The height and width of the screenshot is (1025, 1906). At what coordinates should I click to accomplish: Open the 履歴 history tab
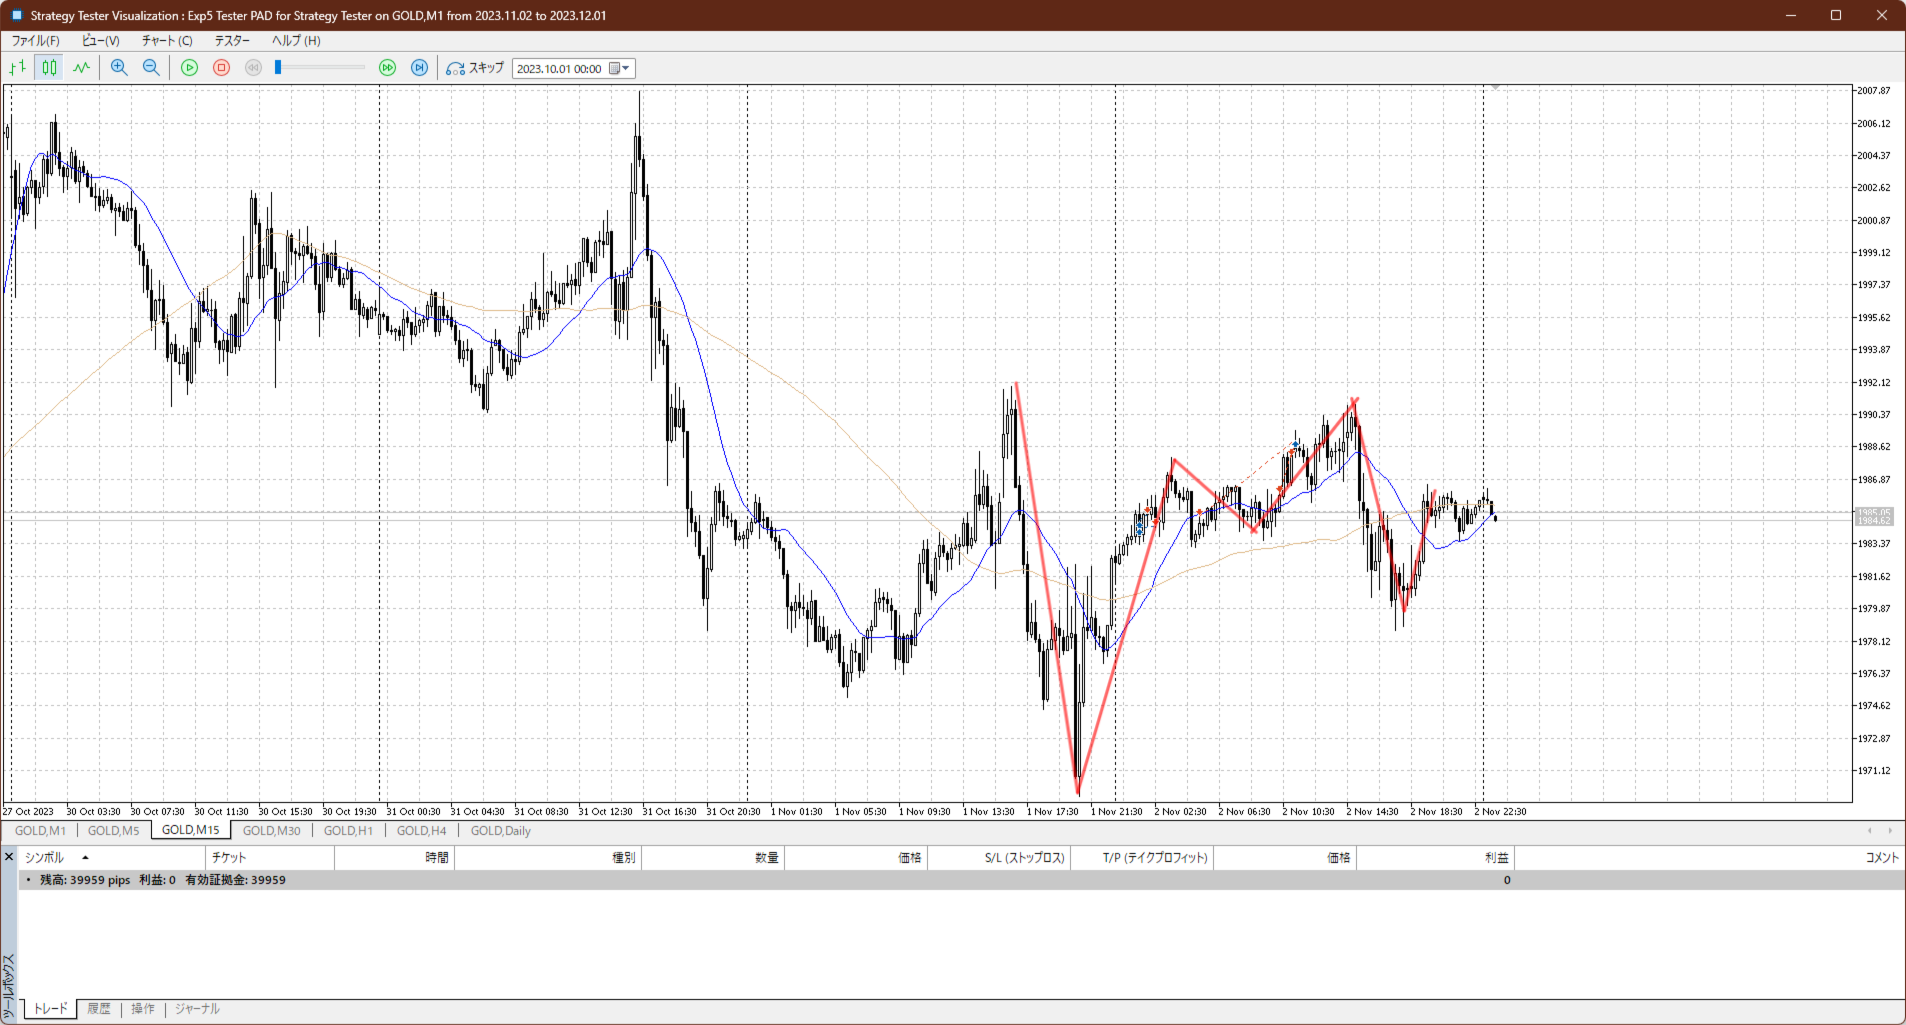tap(99, 1009)
